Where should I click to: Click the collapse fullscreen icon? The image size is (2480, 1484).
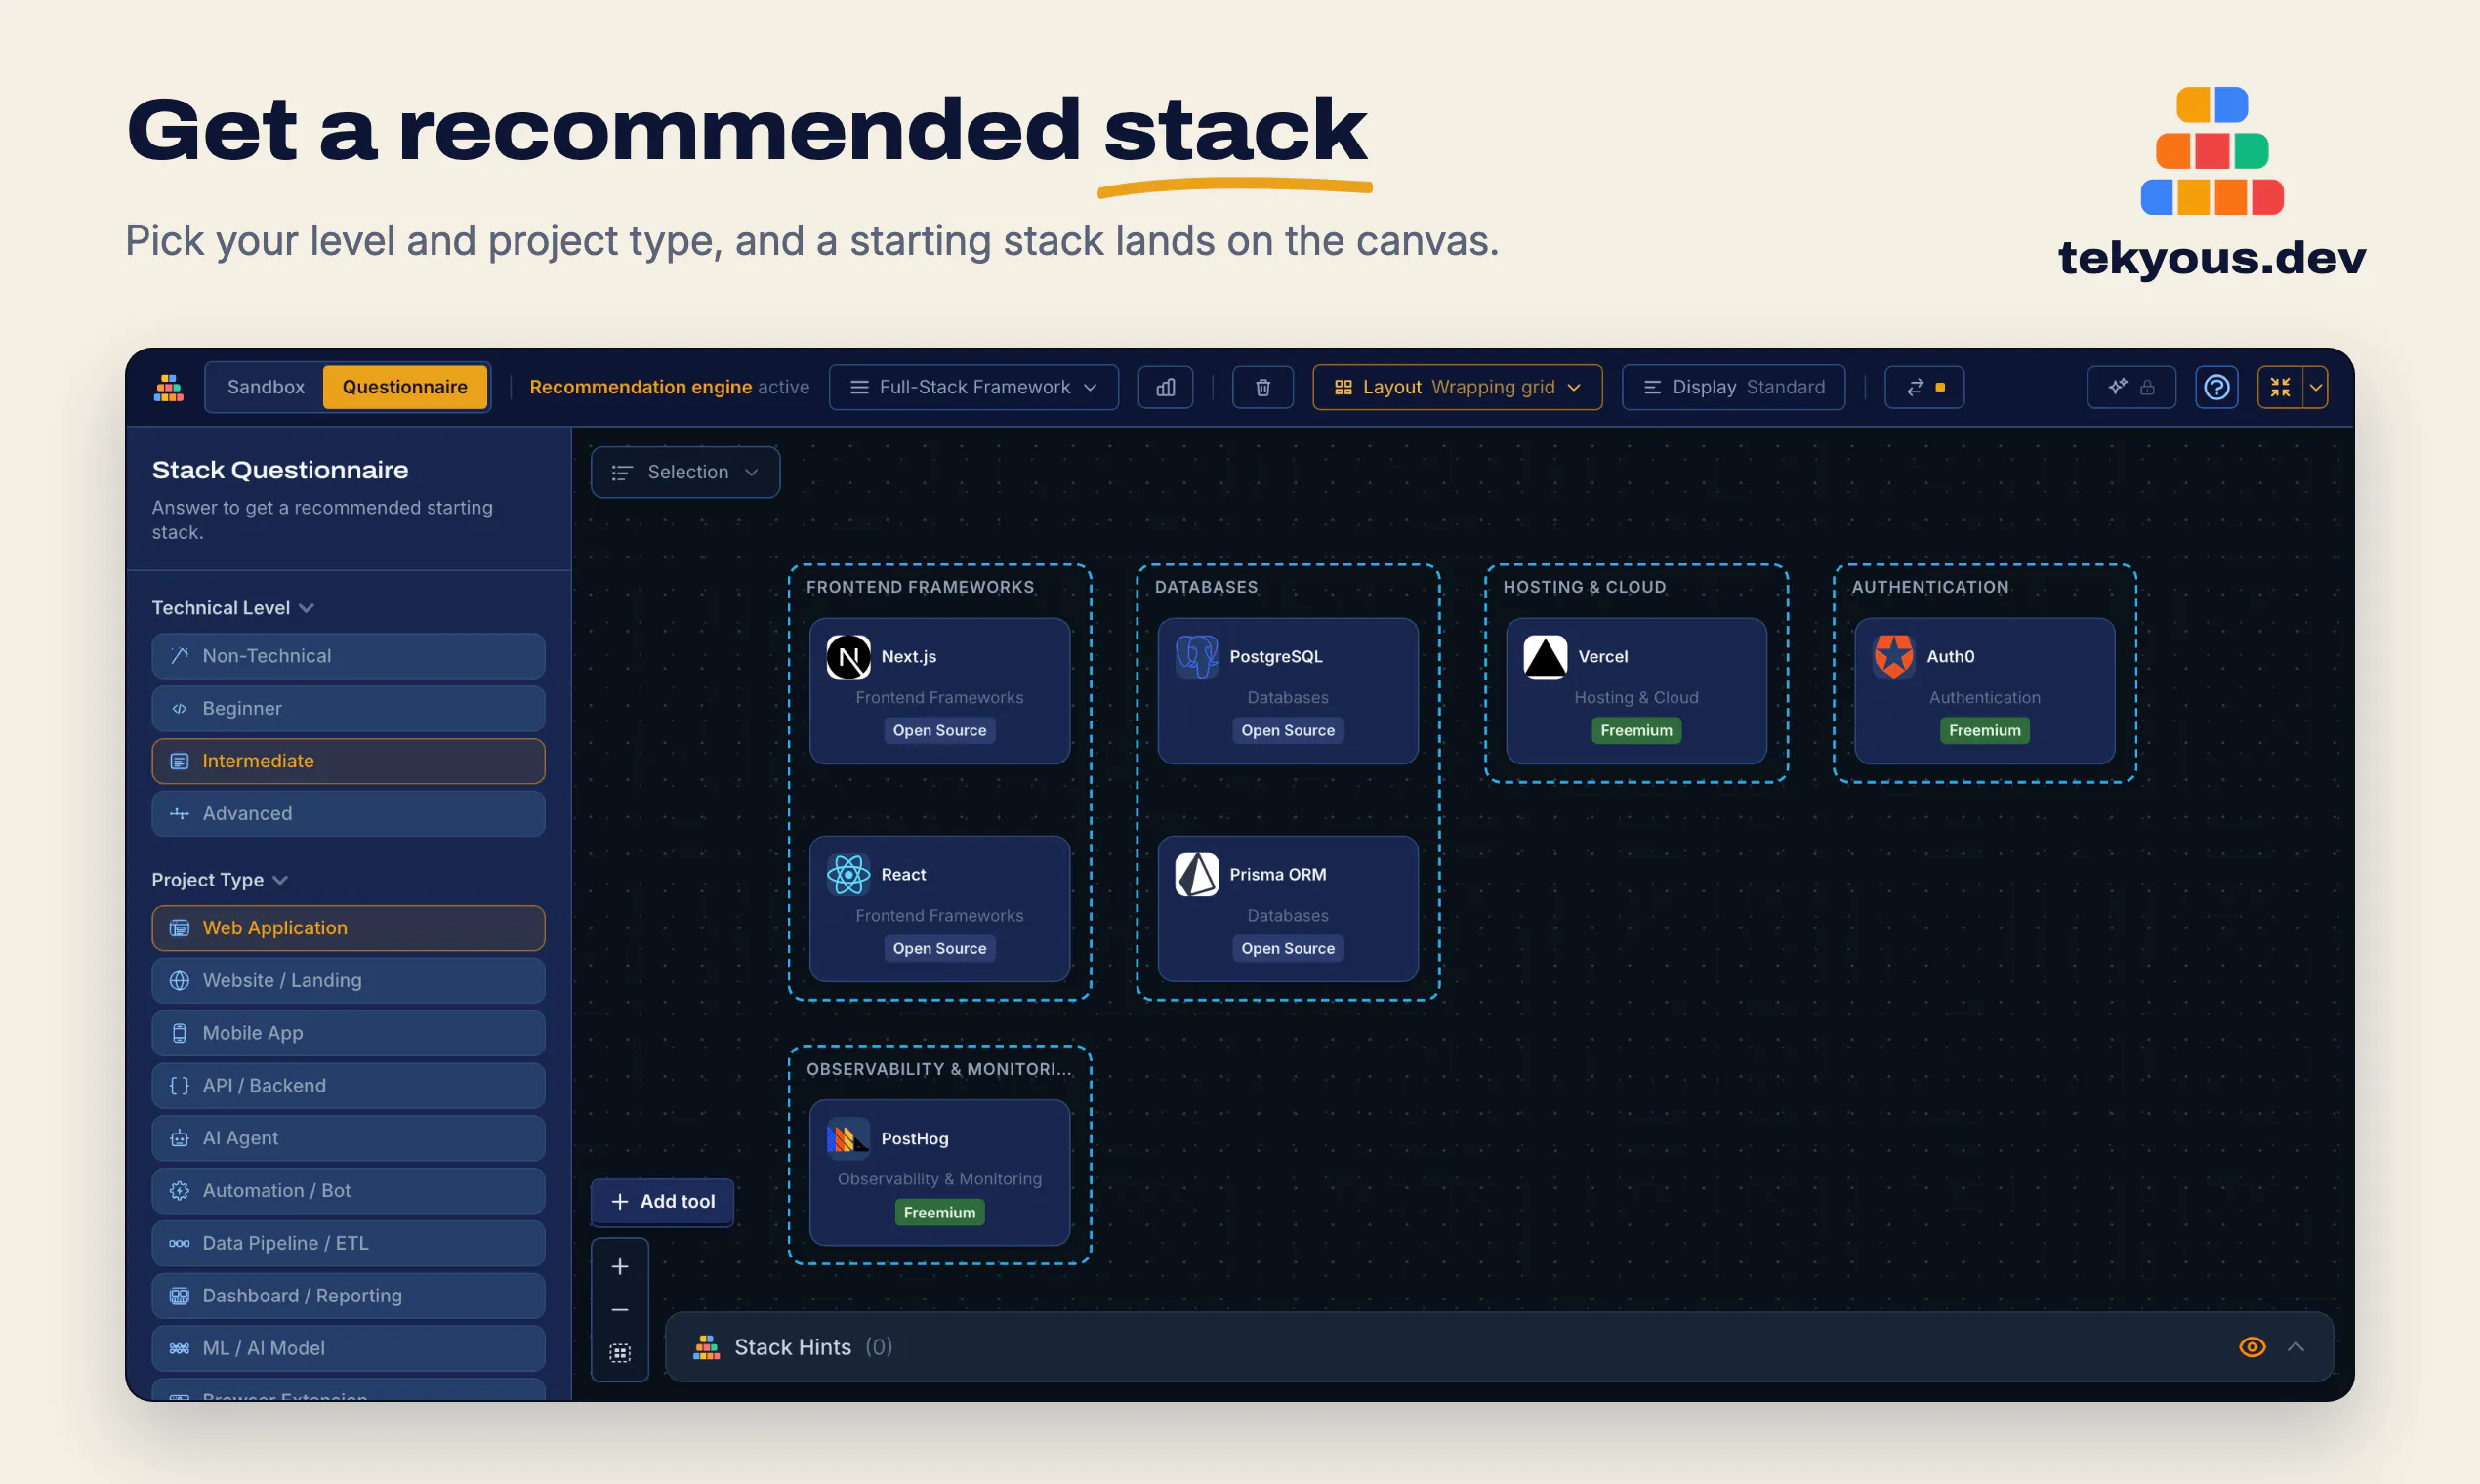coord(2280,388)
